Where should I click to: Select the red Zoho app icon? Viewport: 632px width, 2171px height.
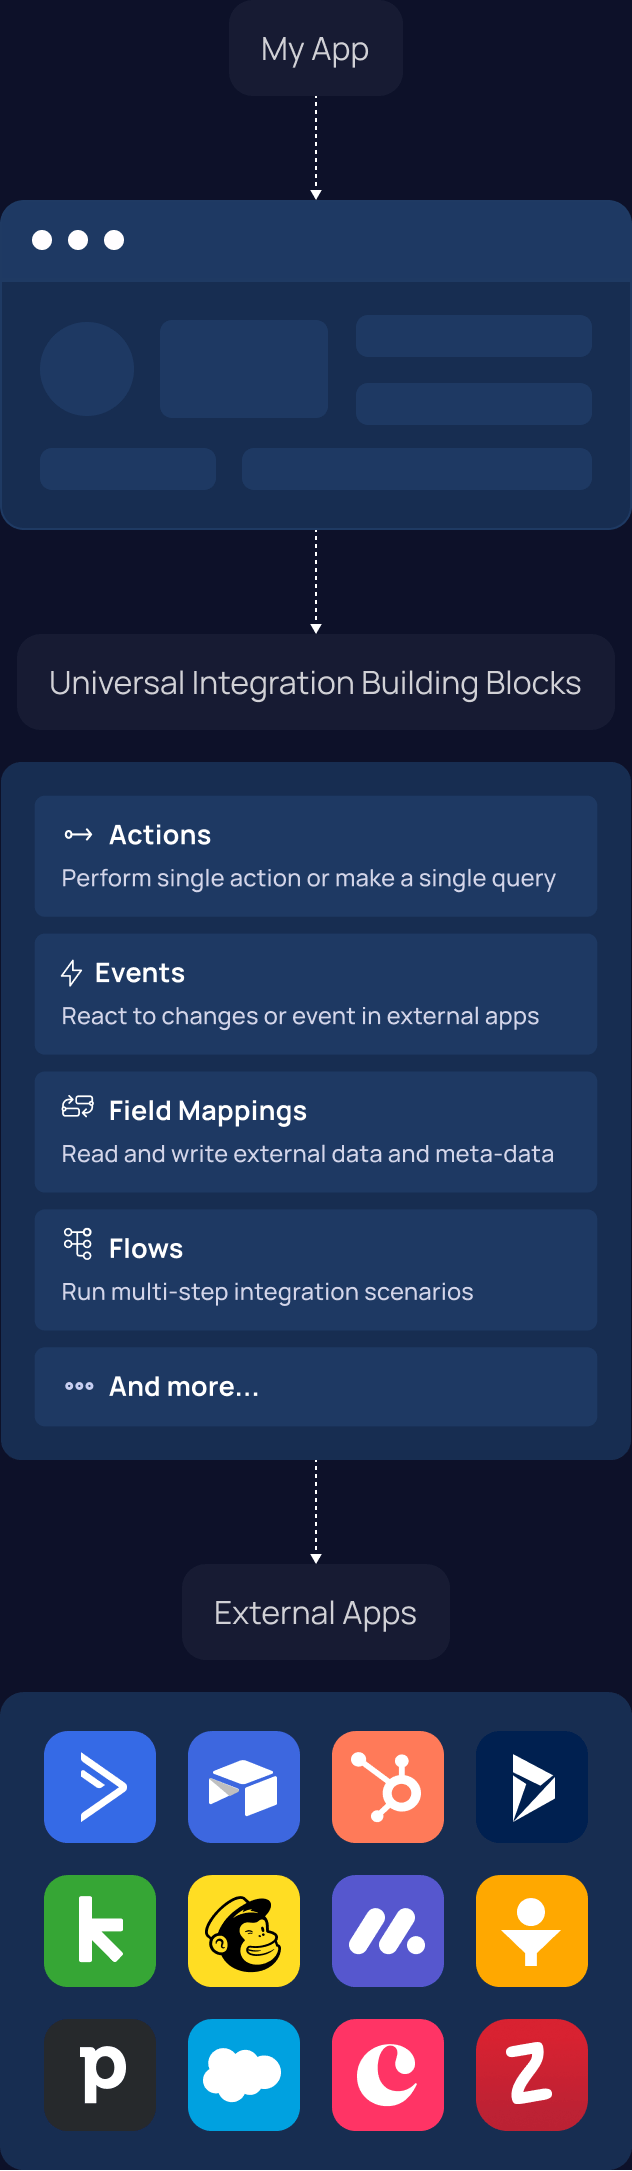pos(532,2075)
